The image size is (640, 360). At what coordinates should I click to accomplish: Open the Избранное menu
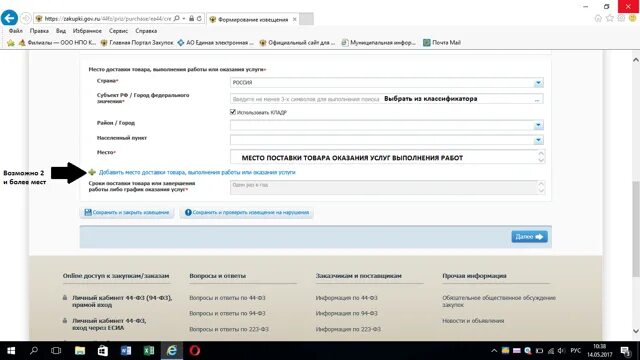click(x=87, y=31)
